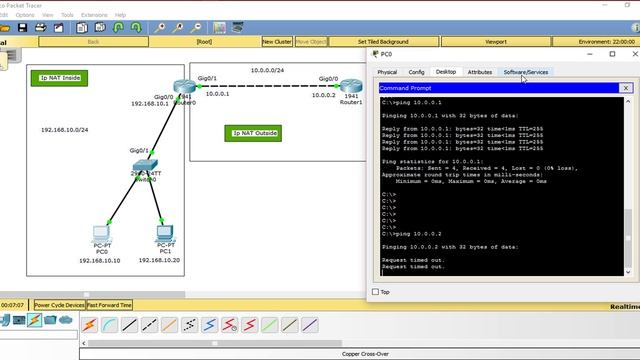The width and height of the screenshot is (640, 360).
Task: Select the blue Coaxial cable
Action: pos(209,325)
